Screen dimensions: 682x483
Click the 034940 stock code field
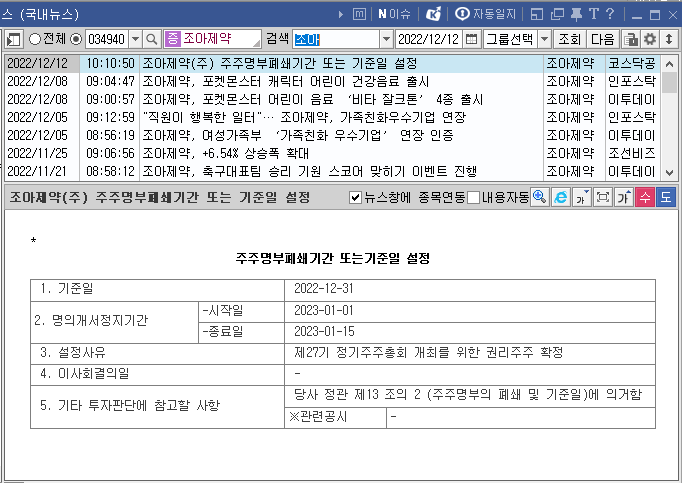107,39
